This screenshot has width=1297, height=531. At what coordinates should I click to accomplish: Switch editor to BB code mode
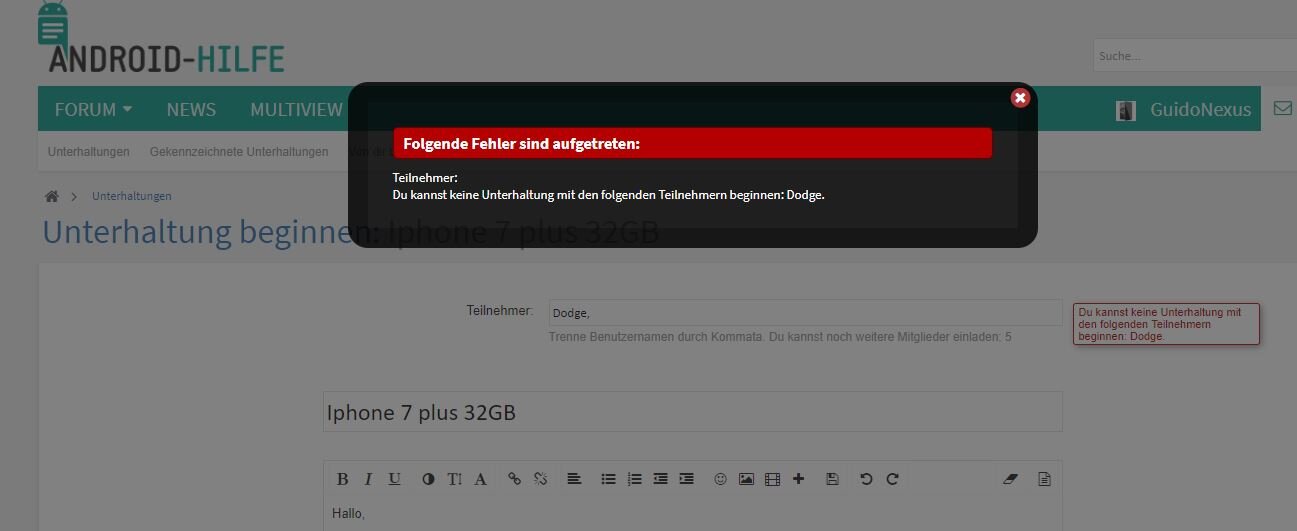click(1044, 479)
